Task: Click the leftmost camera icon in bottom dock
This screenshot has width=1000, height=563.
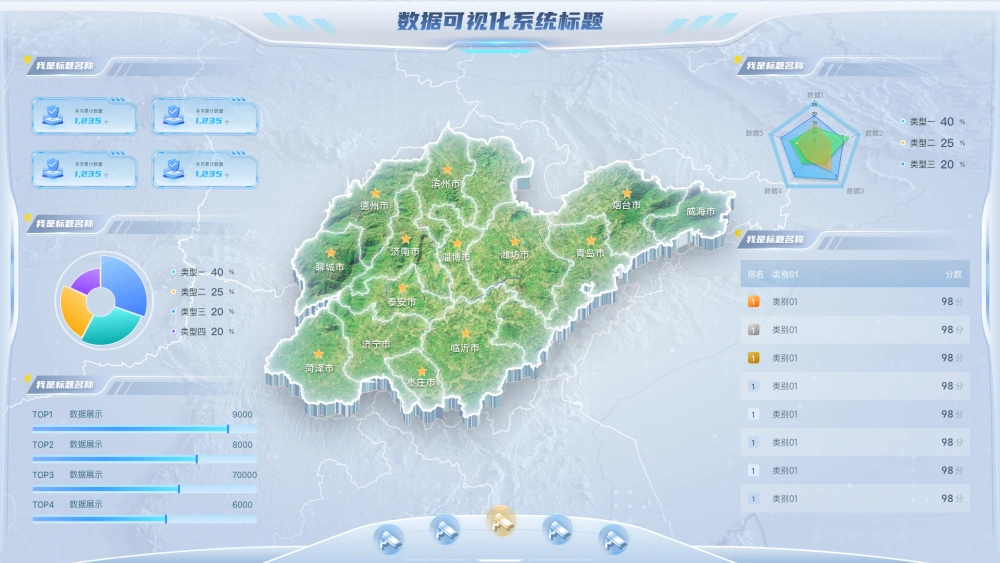Action: click(x=388, y=540)
